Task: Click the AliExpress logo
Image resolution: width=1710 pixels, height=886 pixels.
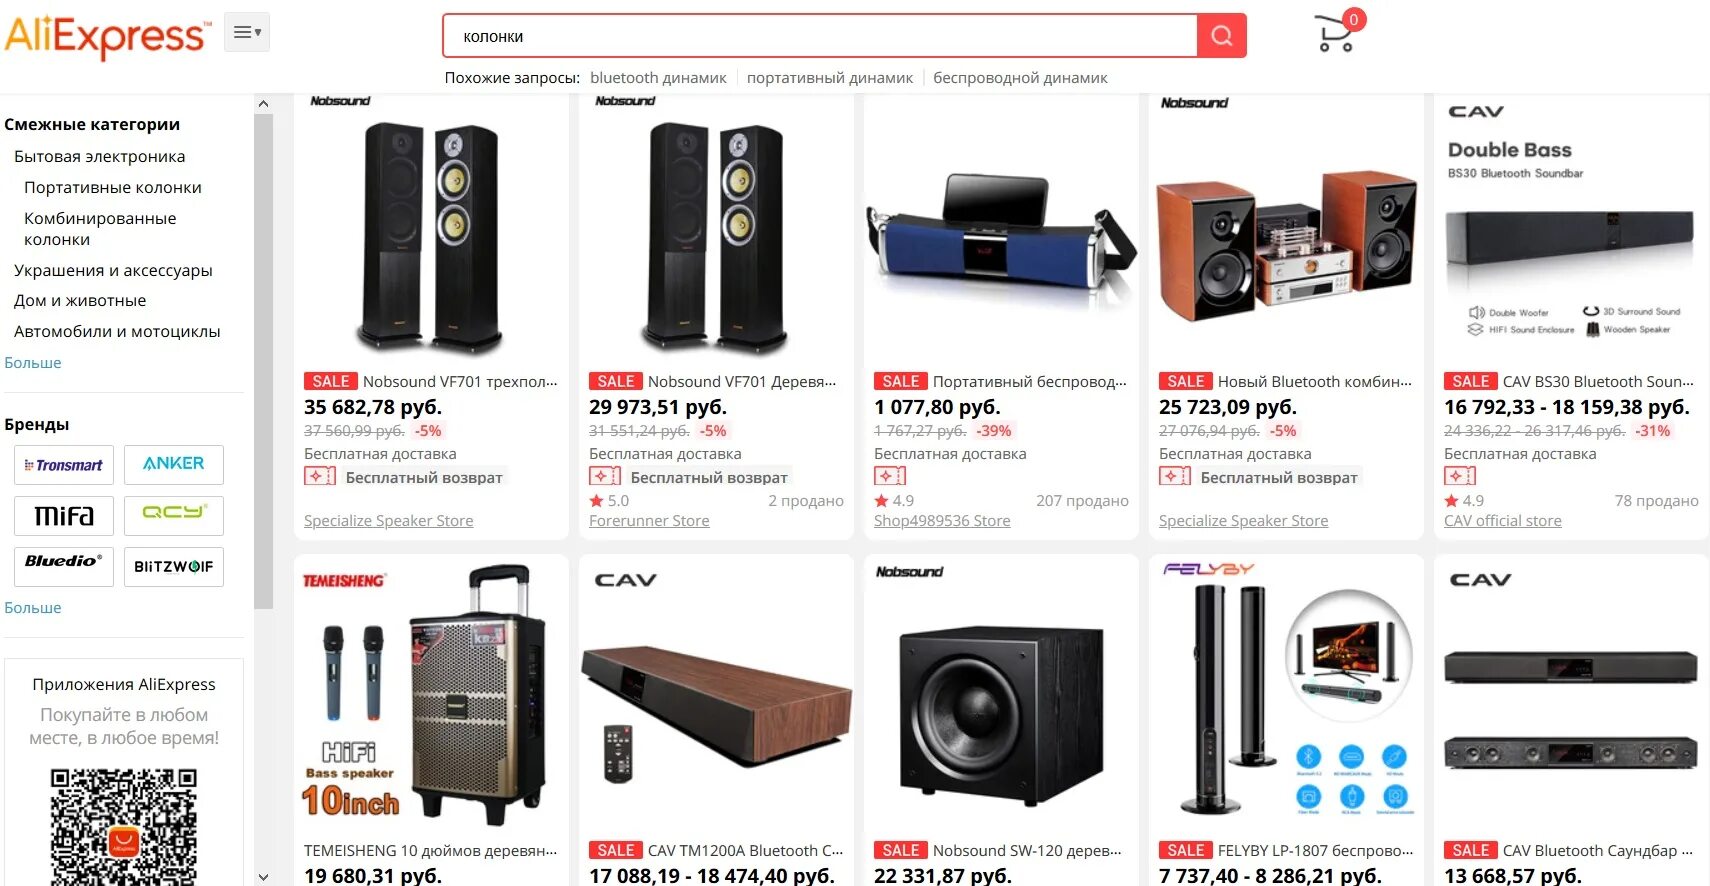Action: (x=107, y=36)
